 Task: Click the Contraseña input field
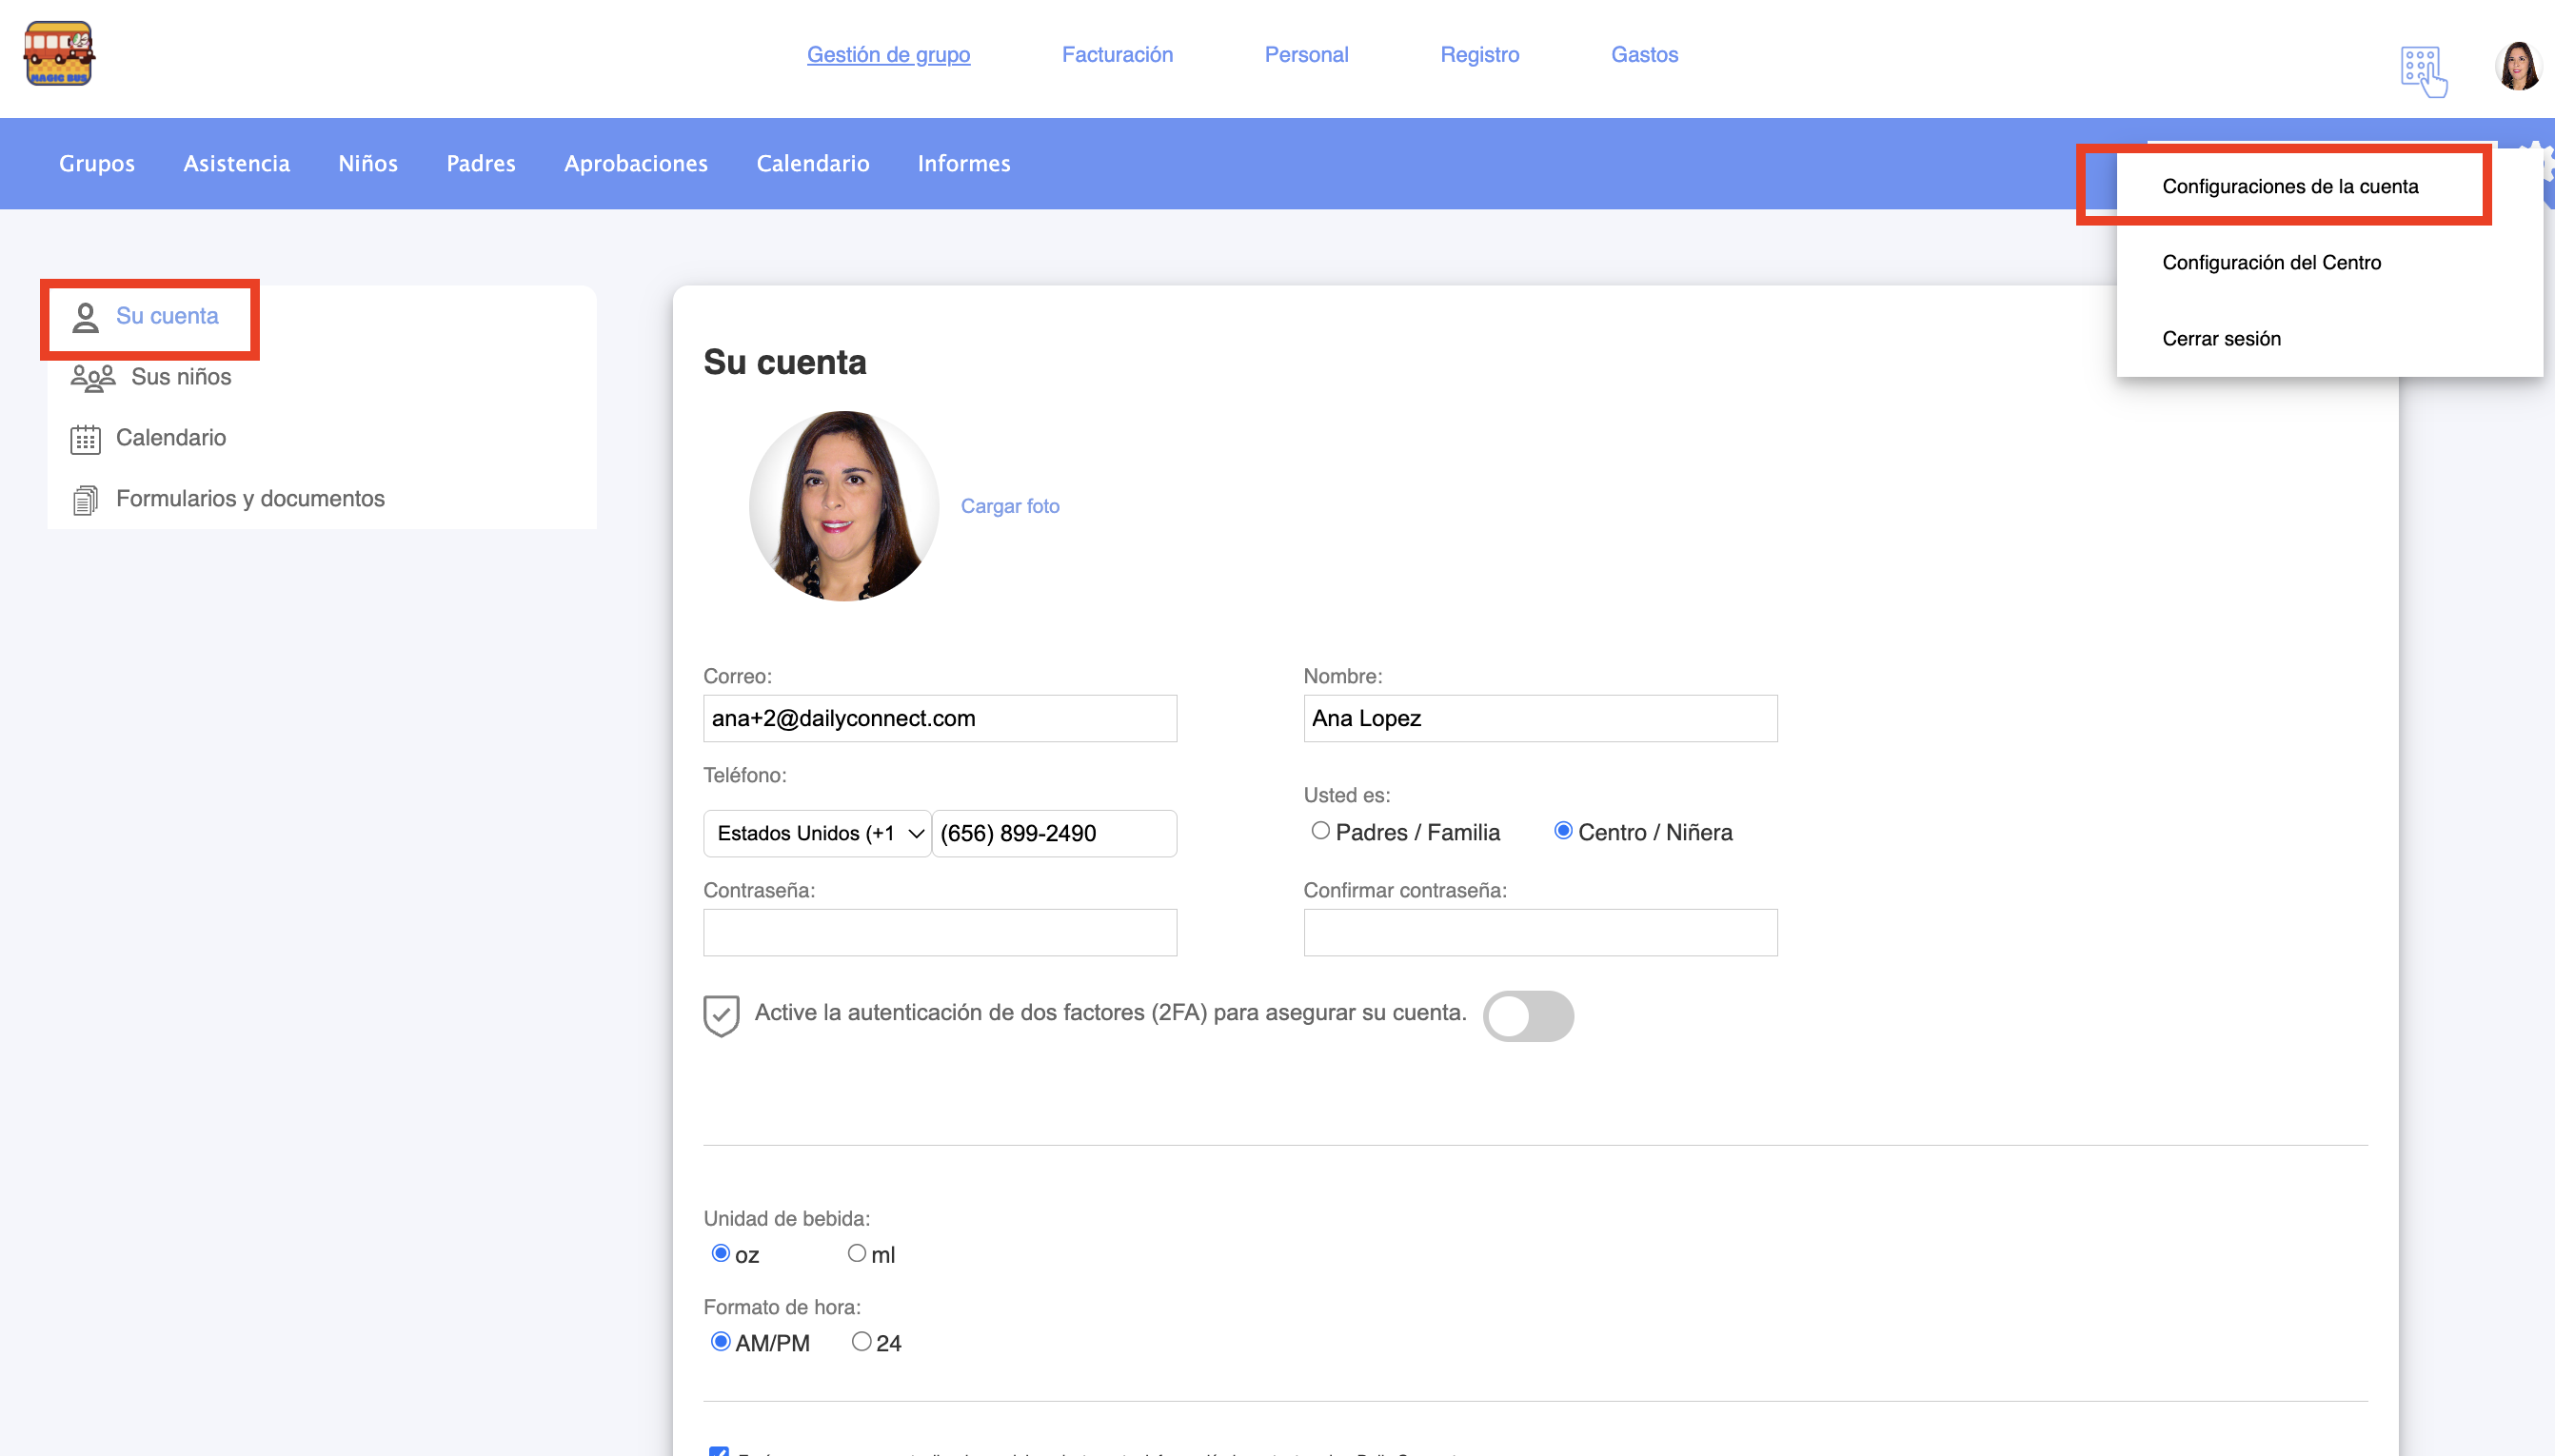(x=939, y=932)
